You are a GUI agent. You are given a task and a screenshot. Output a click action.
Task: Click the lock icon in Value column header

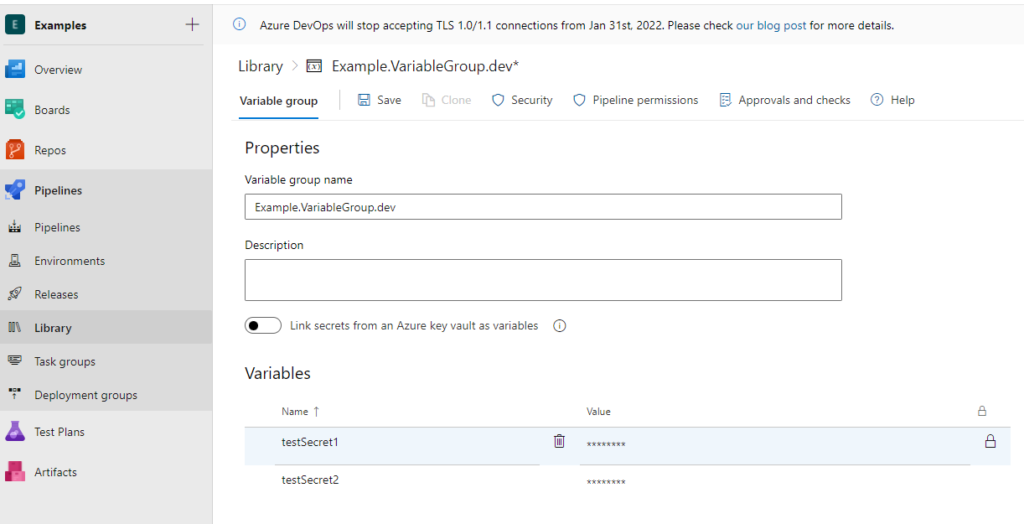pyautogui.click(x=982, y=411)
